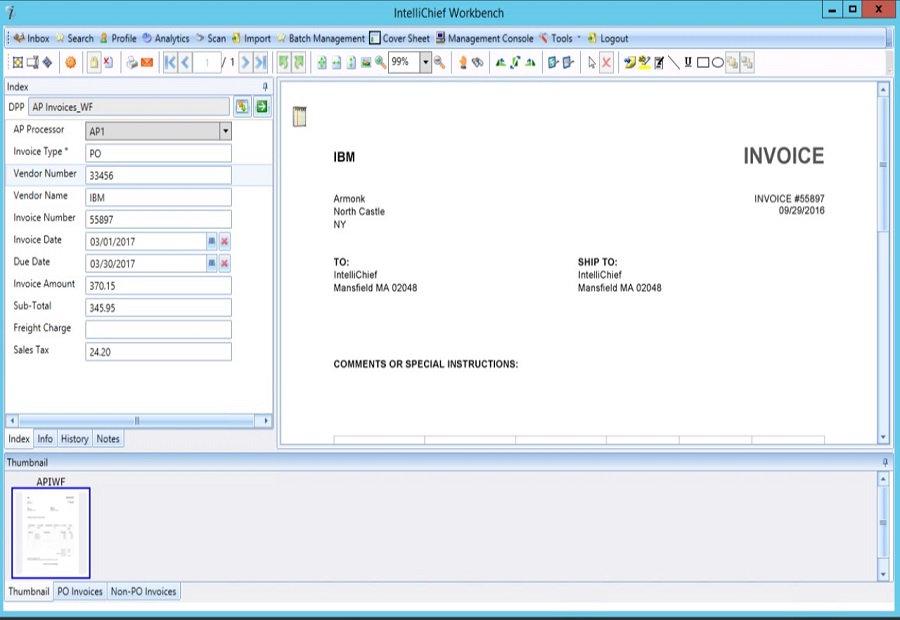Click the magnifier zoom-in icon
Screen dimensions: 900x620
[381, 63]
